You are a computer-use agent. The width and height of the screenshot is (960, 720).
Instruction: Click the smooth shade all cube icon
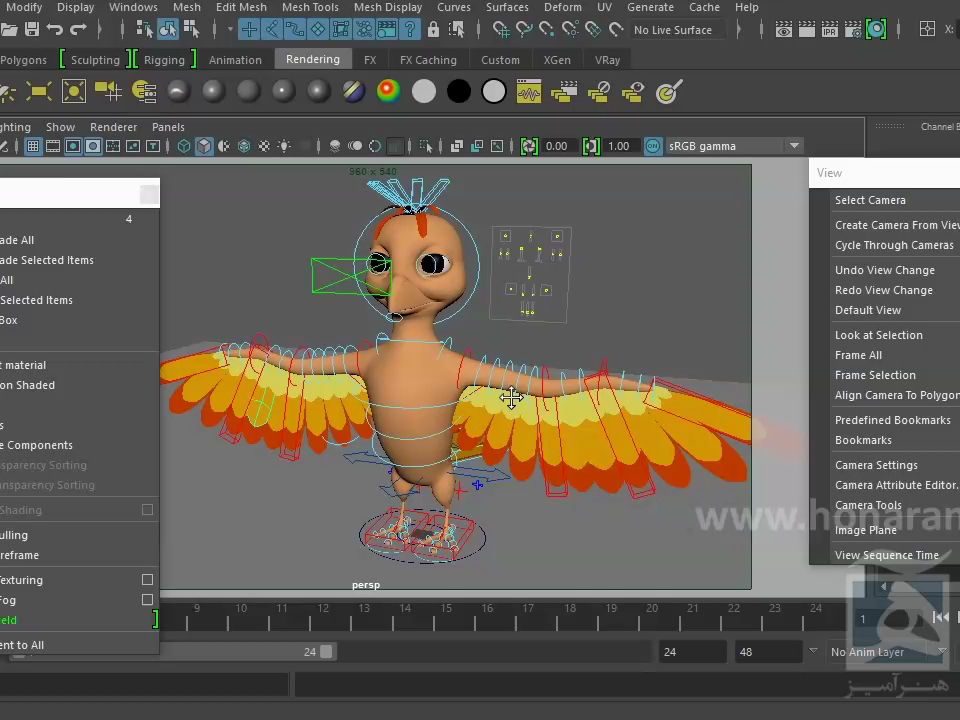(204, 146)
